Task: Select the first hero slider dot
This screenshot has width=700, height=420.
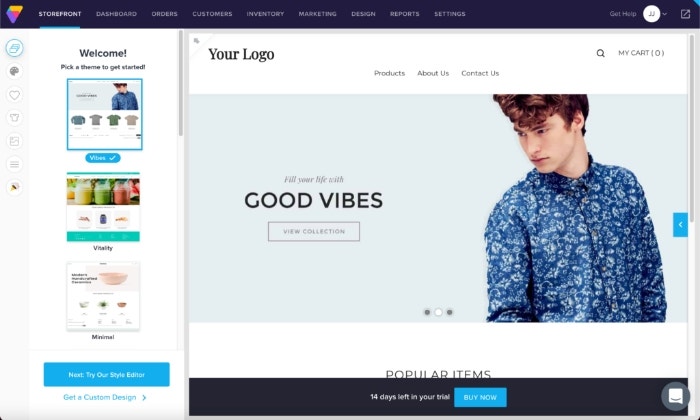Action: pyautogui.click(x=427, y=312)
